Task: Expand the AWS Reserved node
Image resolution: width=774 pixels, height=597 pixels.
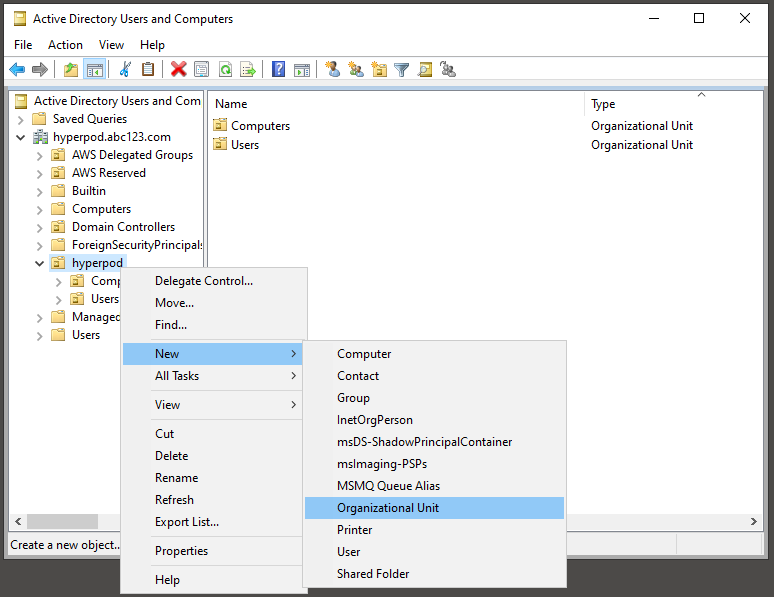Action: (39, 174)
